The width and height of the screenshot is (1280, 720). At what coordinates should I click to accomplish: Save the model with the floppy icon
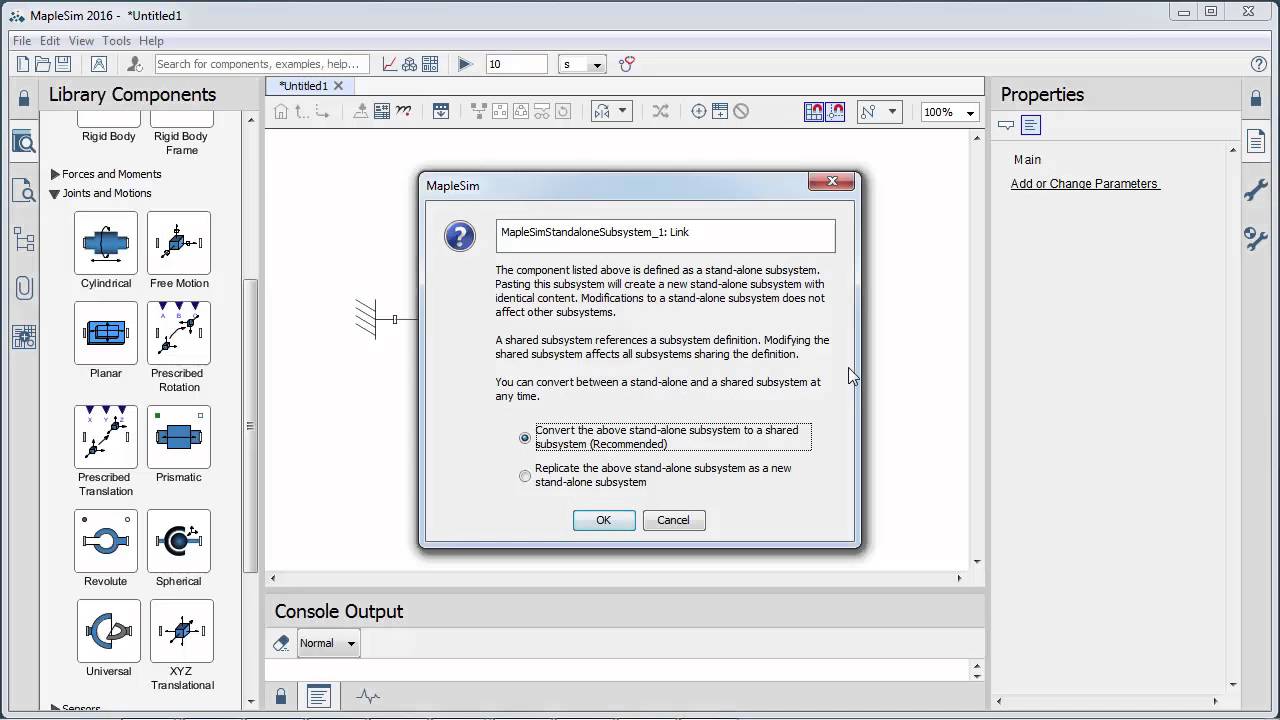63,64
